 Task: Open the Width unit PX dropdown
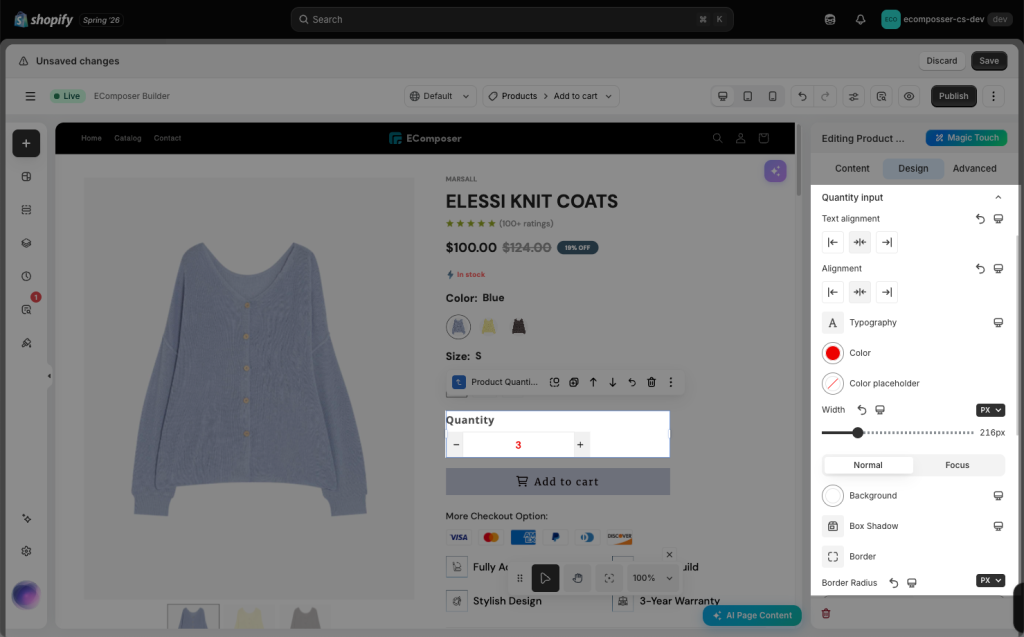(990, 410)
